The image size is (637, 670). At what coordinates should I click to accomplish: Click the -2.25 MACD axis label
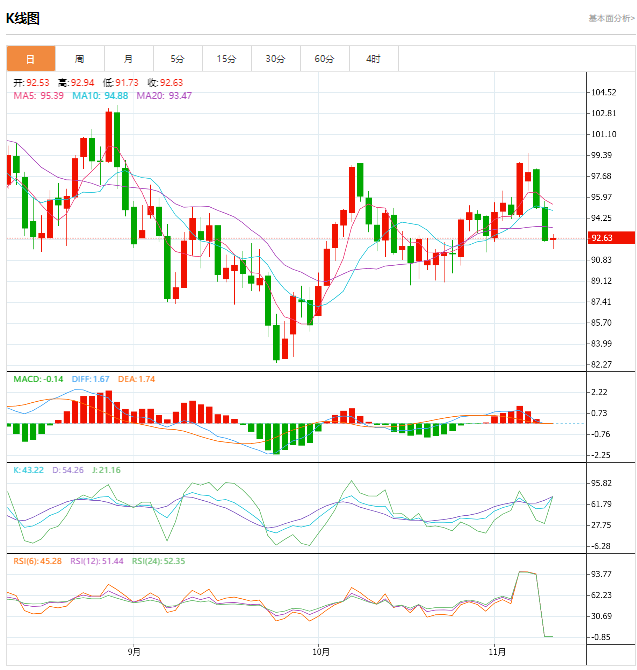600,455
